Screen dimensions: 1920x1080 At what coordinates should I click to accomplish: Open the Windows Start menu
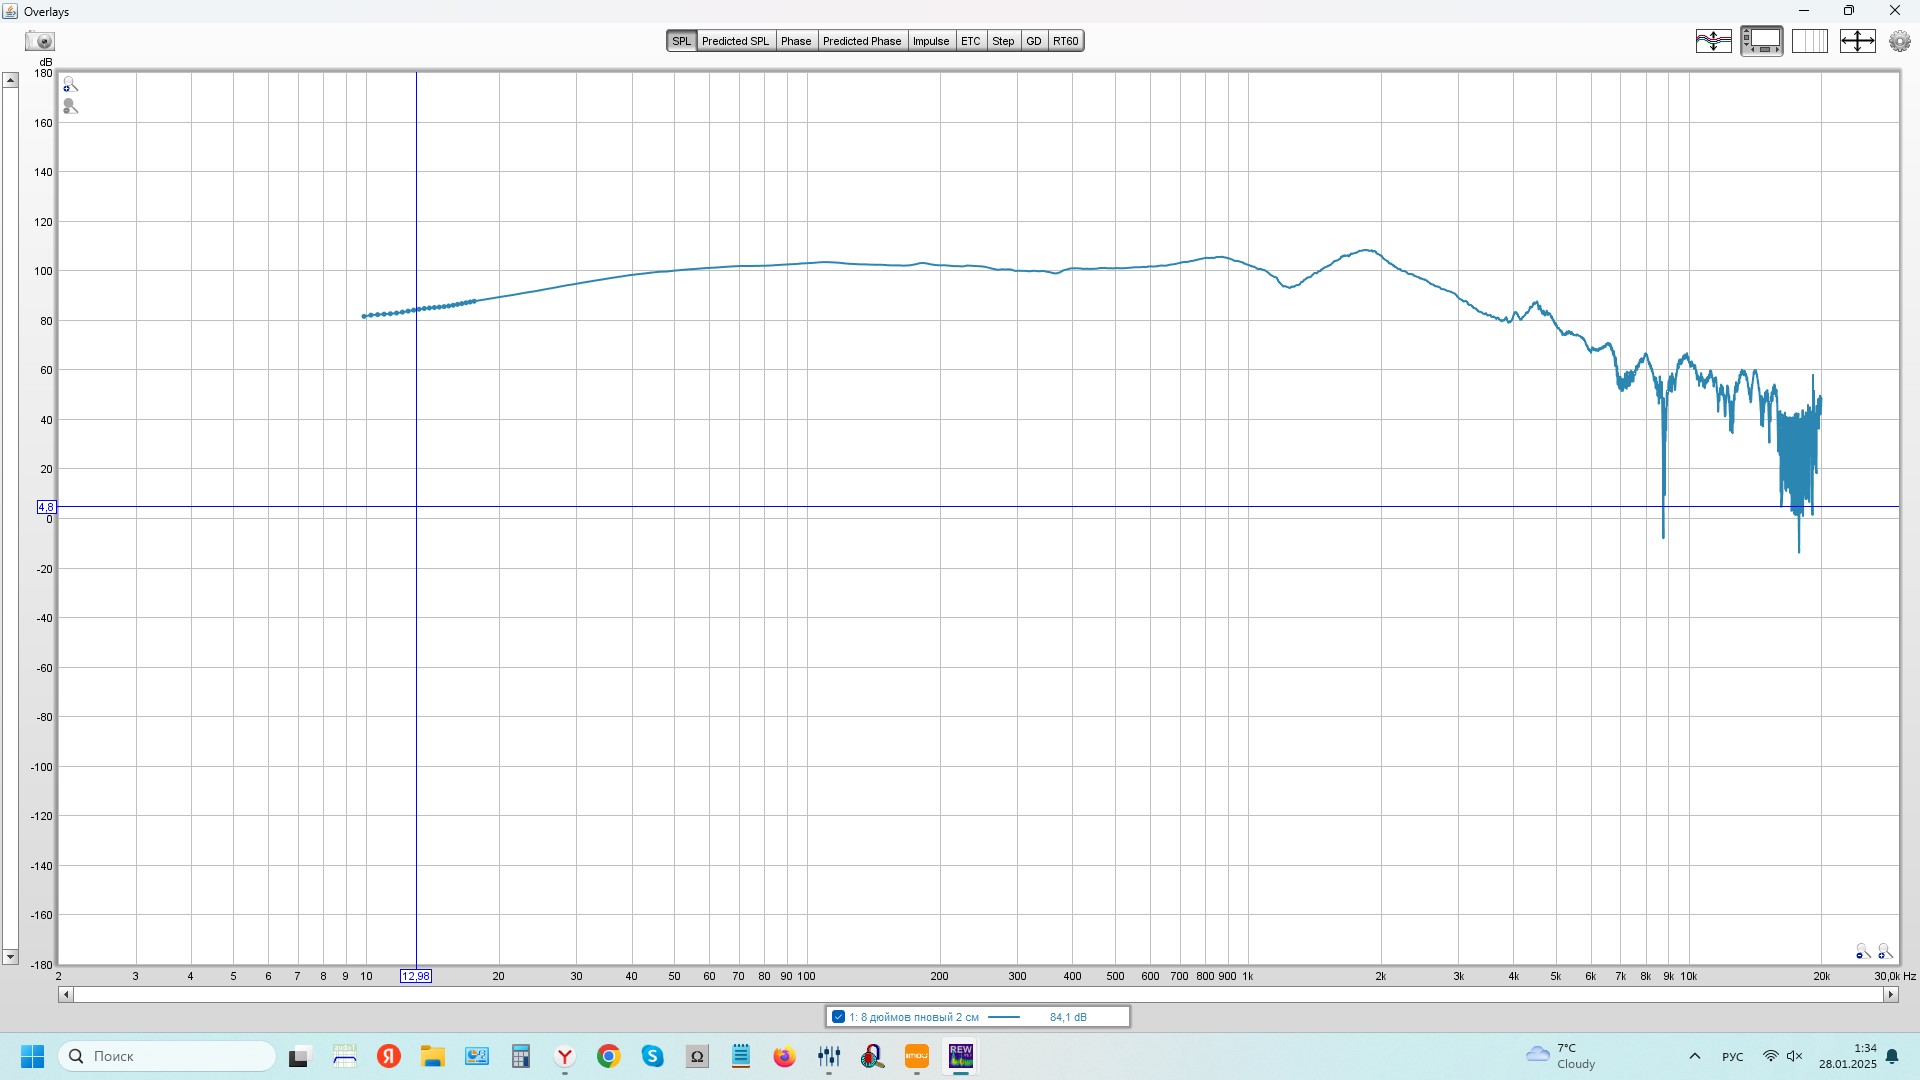coord(32,1056)
